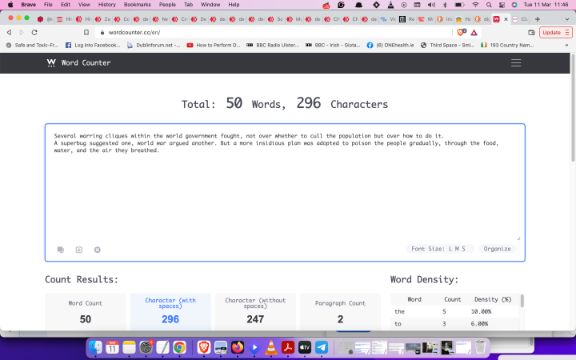The height and width of the screenshot is (360, 576).
Task: Open the How to Perform bookmark
Action: (213, 45)
